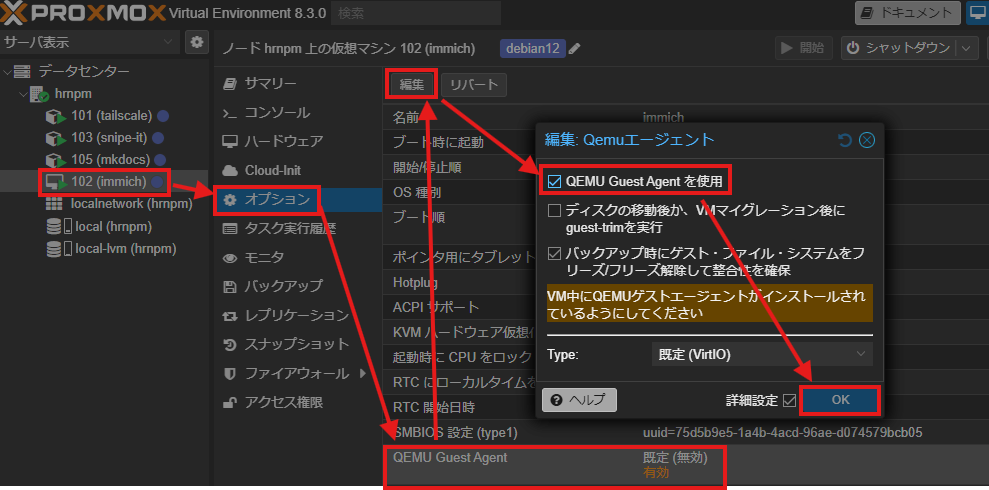This screenshot has width=989, height=490.
Task: Click the シャットダウン button
Action: click(x=899, y=49)
